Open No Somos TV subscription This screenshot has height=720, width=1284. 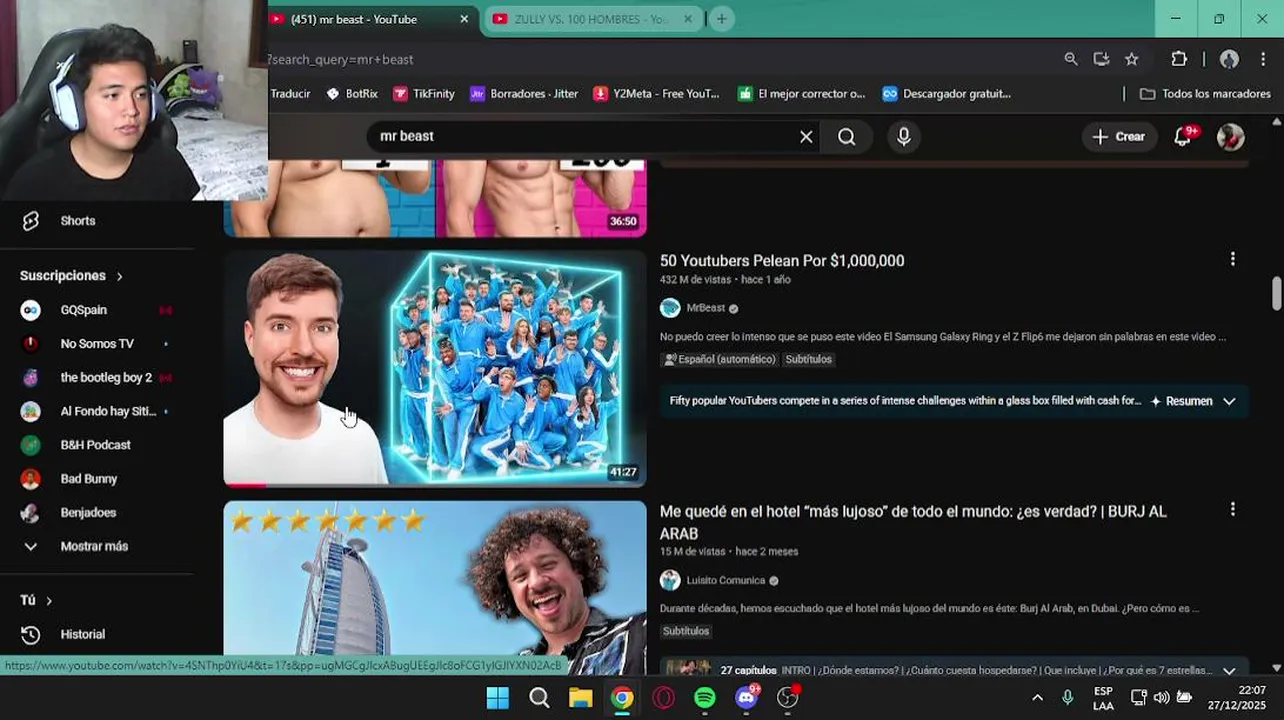98,344
